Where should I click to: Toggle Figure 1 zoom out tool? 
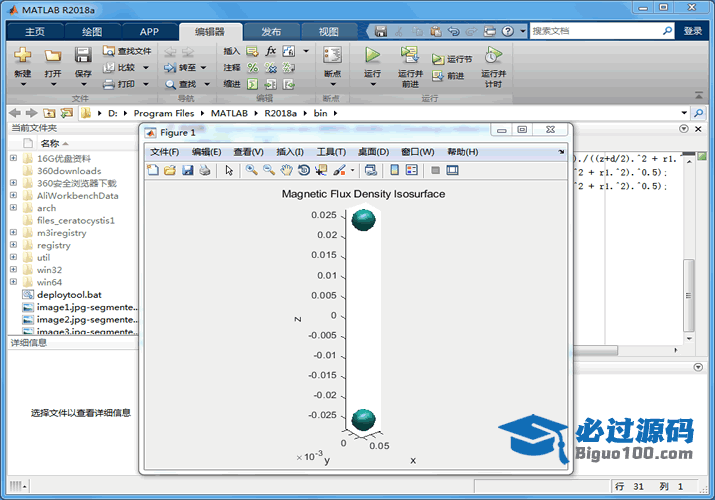[x=269, y=170]
